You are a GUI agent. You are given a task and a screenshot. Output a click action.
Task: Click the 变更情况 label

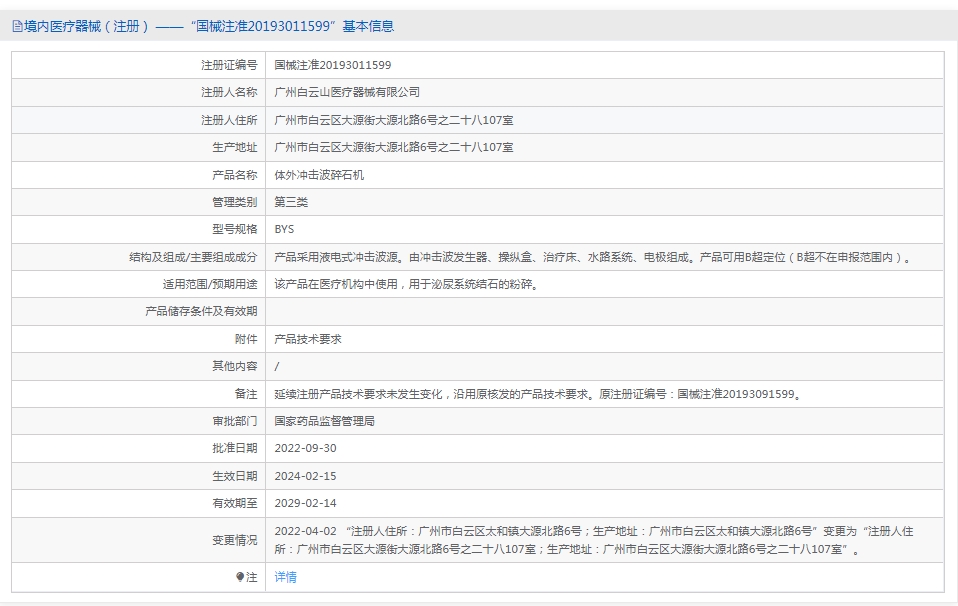(x=235, y=540)
